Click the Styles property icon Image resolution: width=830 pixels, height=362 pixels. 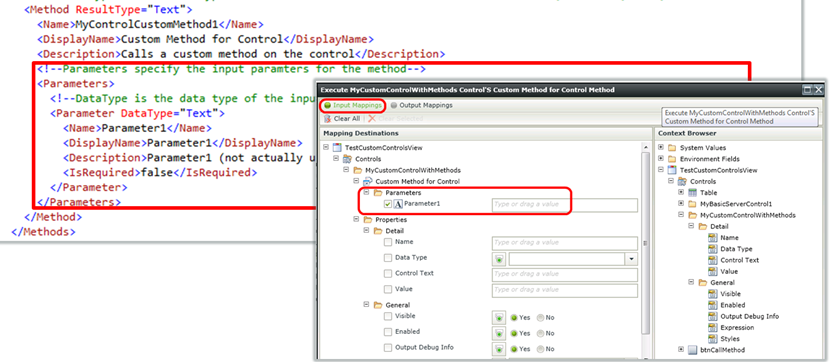click(712, 339)
